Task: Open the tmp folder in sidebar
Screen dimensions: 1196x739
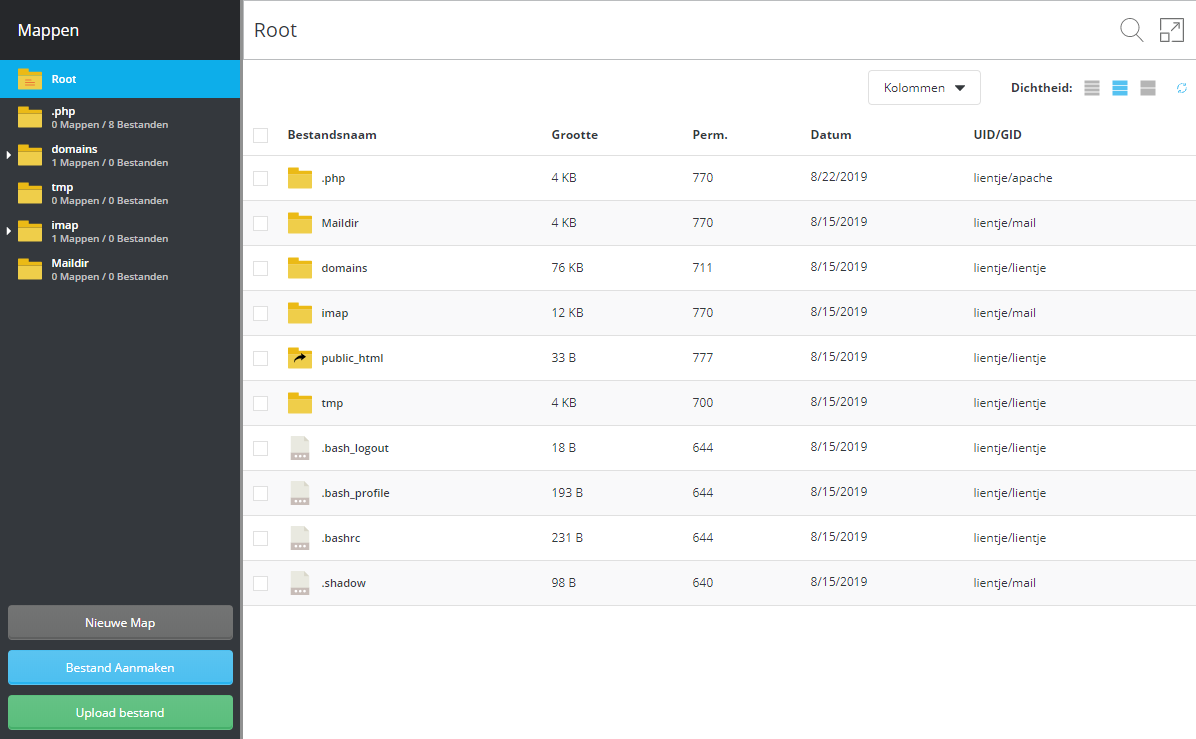Action: [62, 193]
